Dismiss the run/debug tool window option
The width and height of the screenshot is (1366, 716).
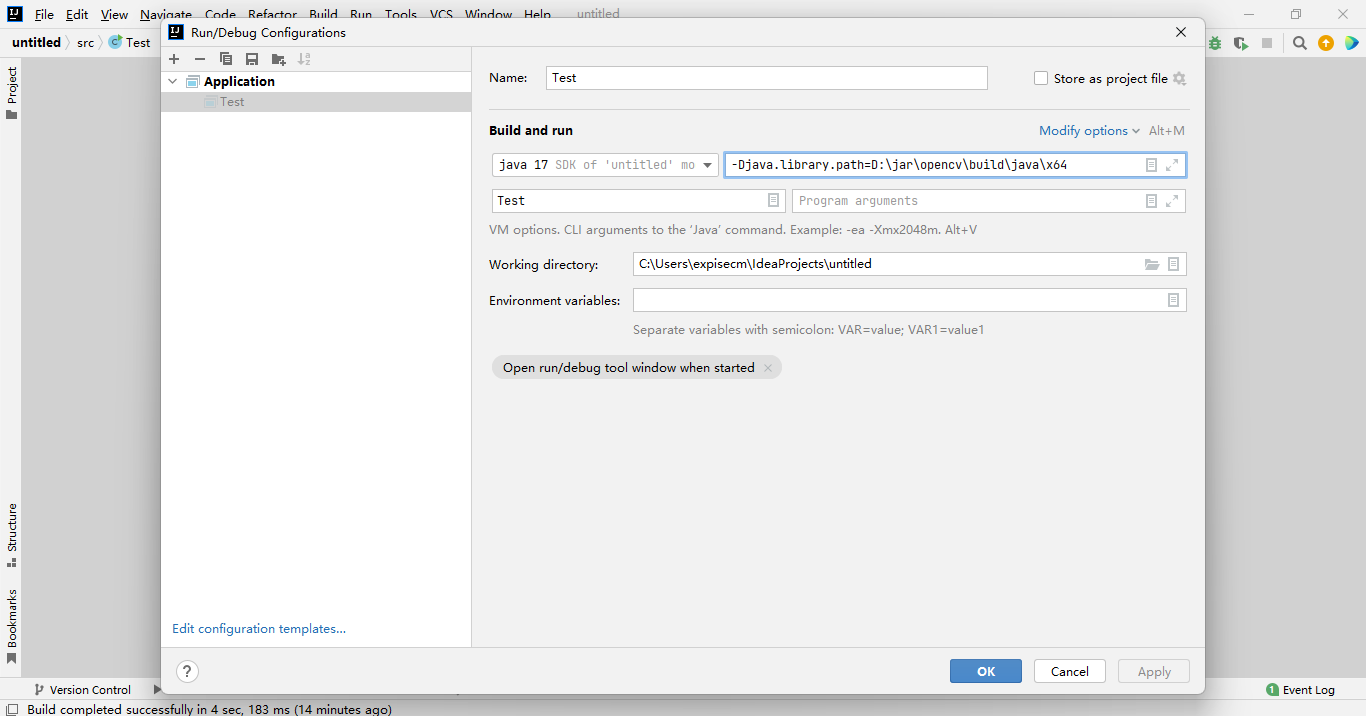767,367
